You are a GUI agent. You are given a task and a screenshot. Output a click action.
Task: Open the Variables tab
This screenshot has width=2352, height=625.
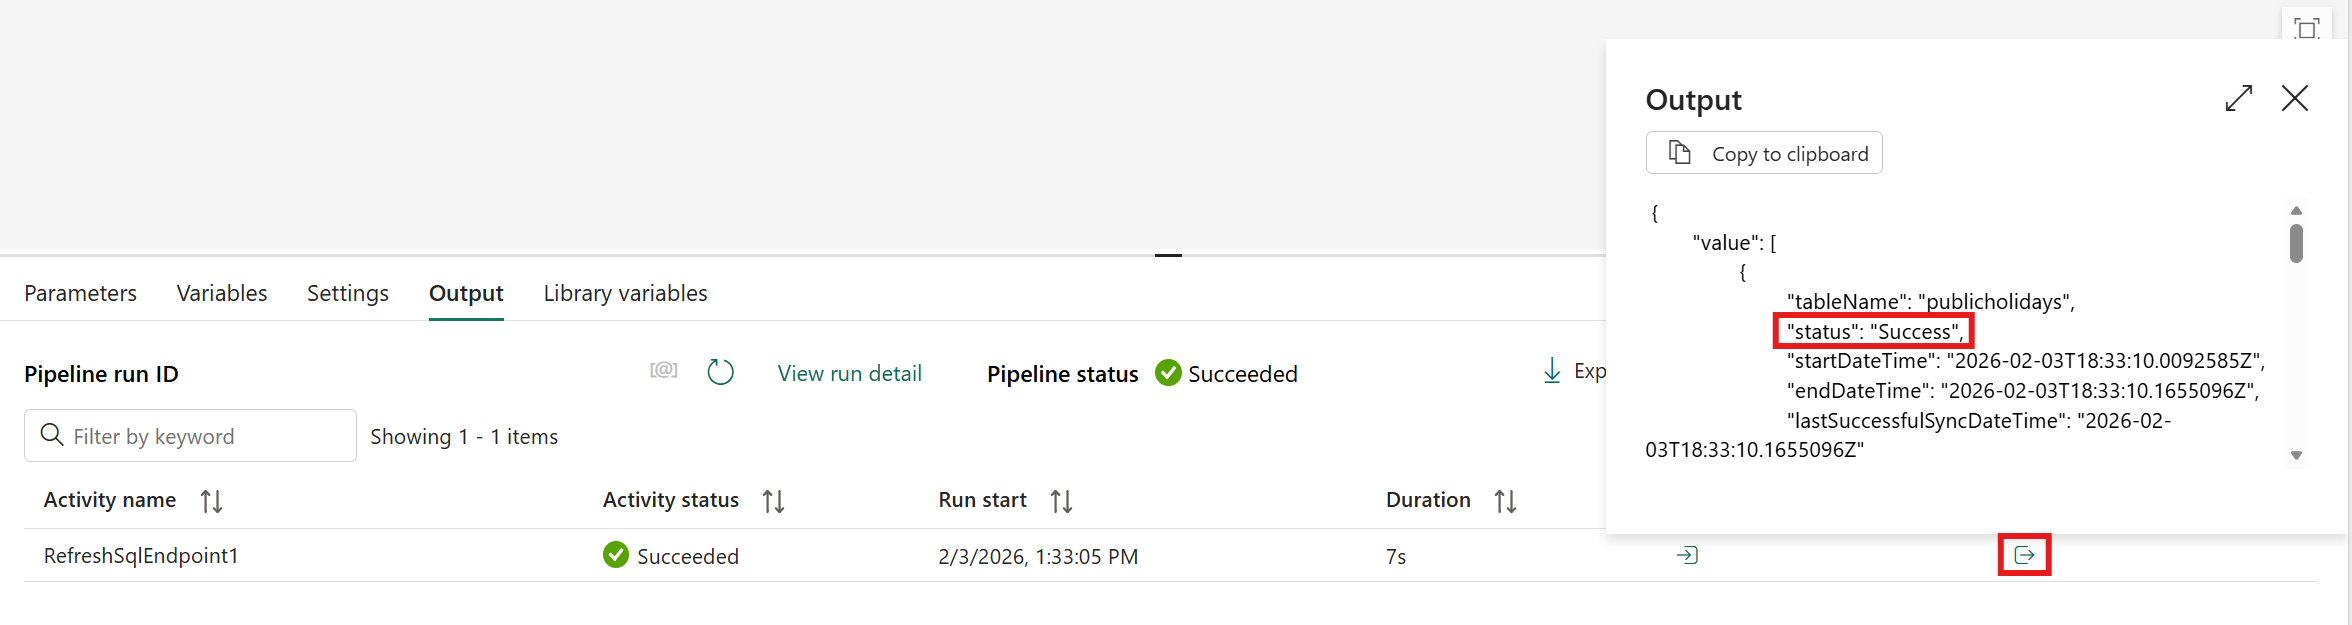222,293
